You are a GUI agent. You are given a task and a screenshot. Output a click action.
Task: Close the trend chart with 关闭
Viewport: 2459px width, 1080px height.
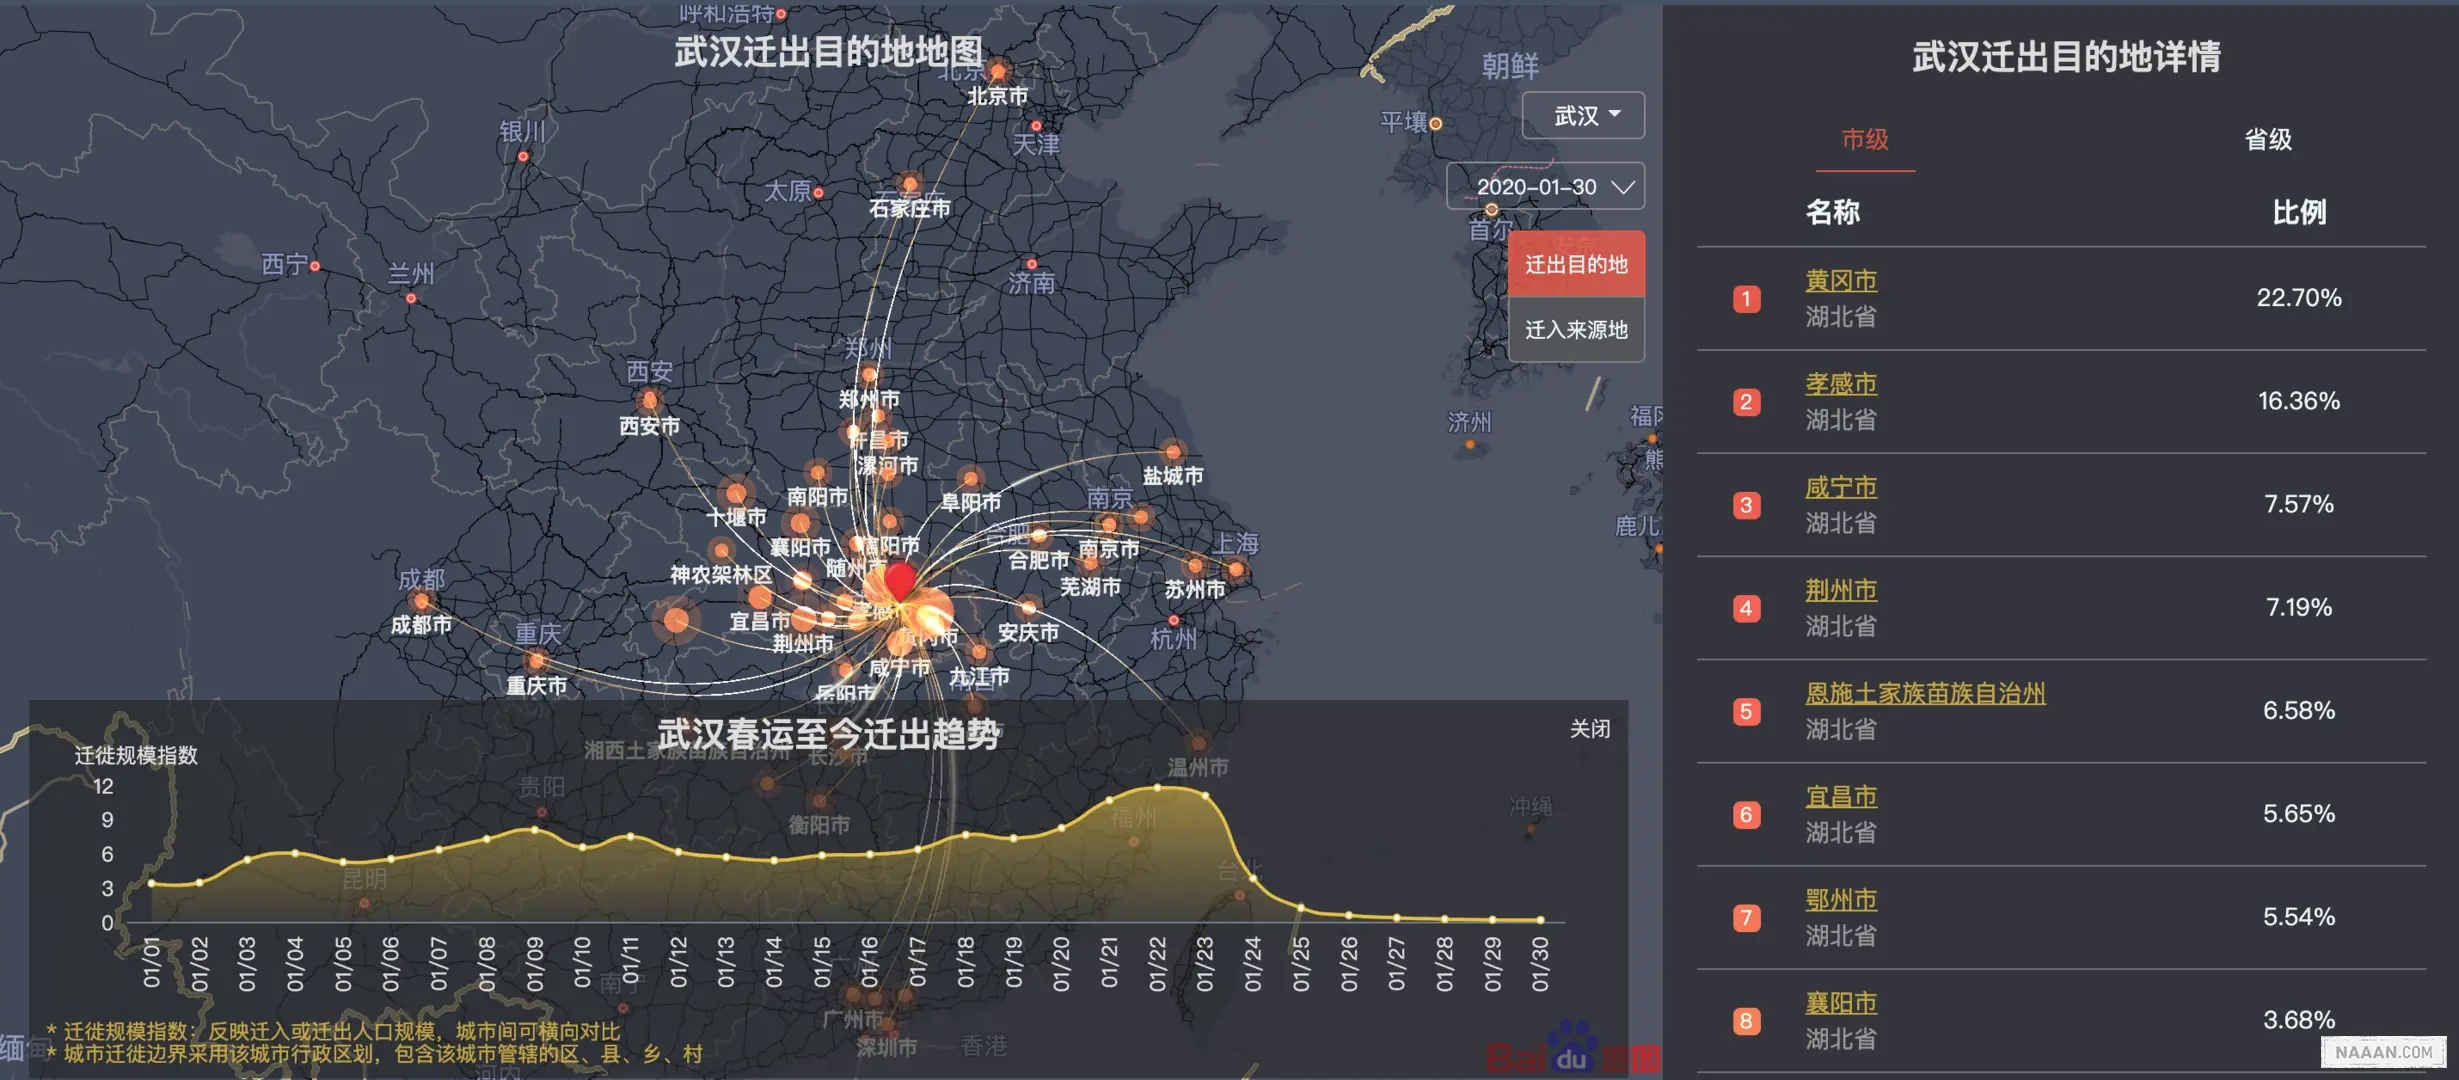point(1590,729)
